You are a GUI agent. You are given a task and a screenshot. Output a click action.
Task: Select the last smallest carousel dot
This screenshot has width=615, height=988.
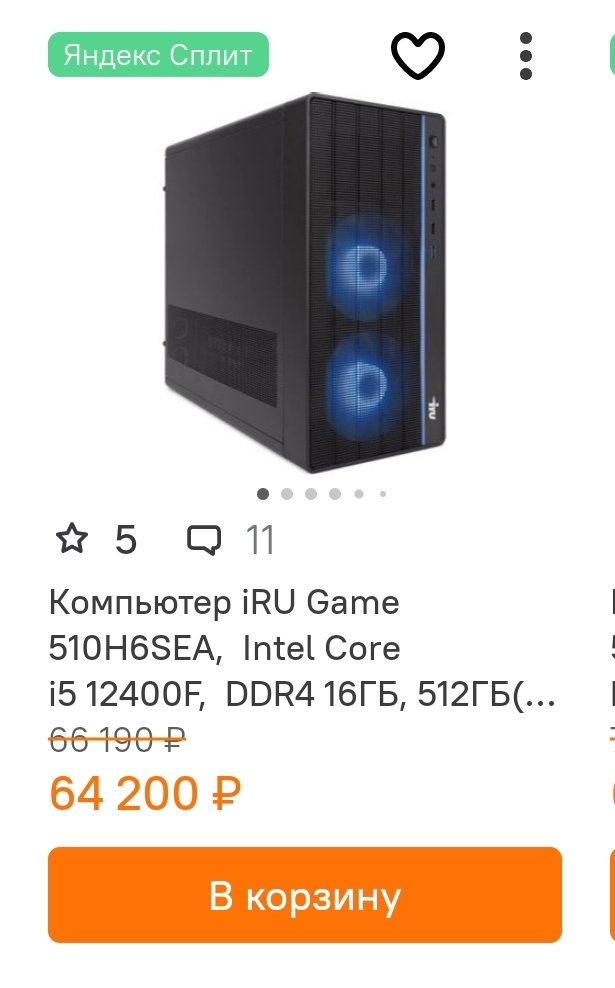point(382,494)
